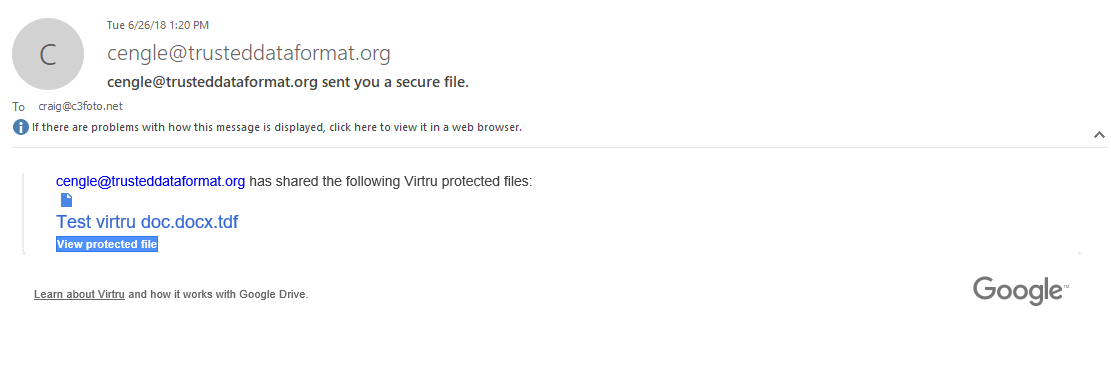The image size is (1111, 381).
Task: Click the sender avatar circle with letter C
Action: click(48, 55)
